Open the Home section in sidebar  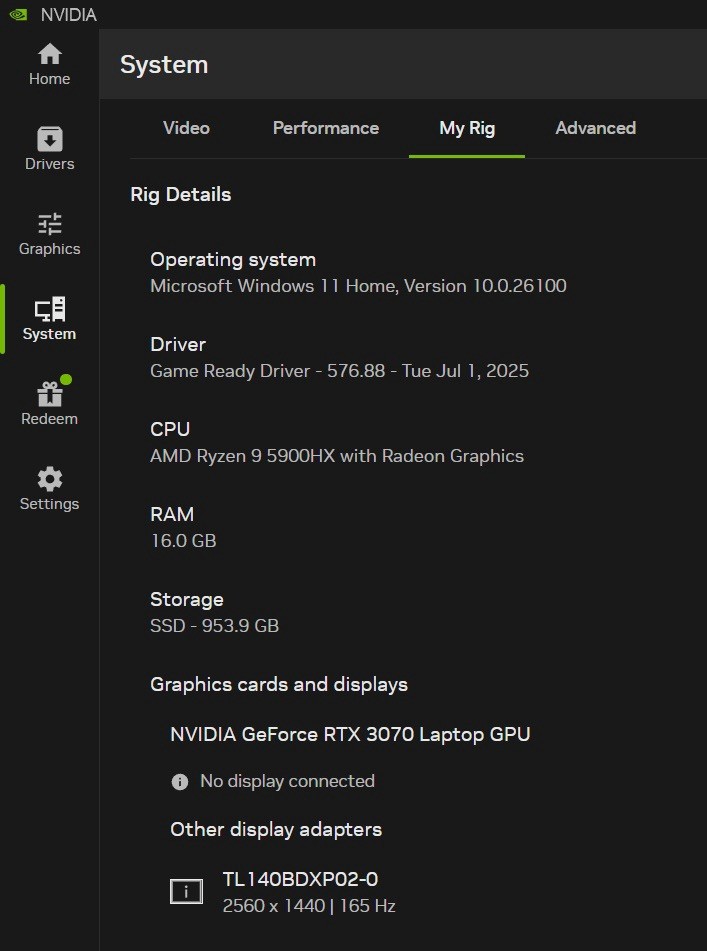click(50, 64)
